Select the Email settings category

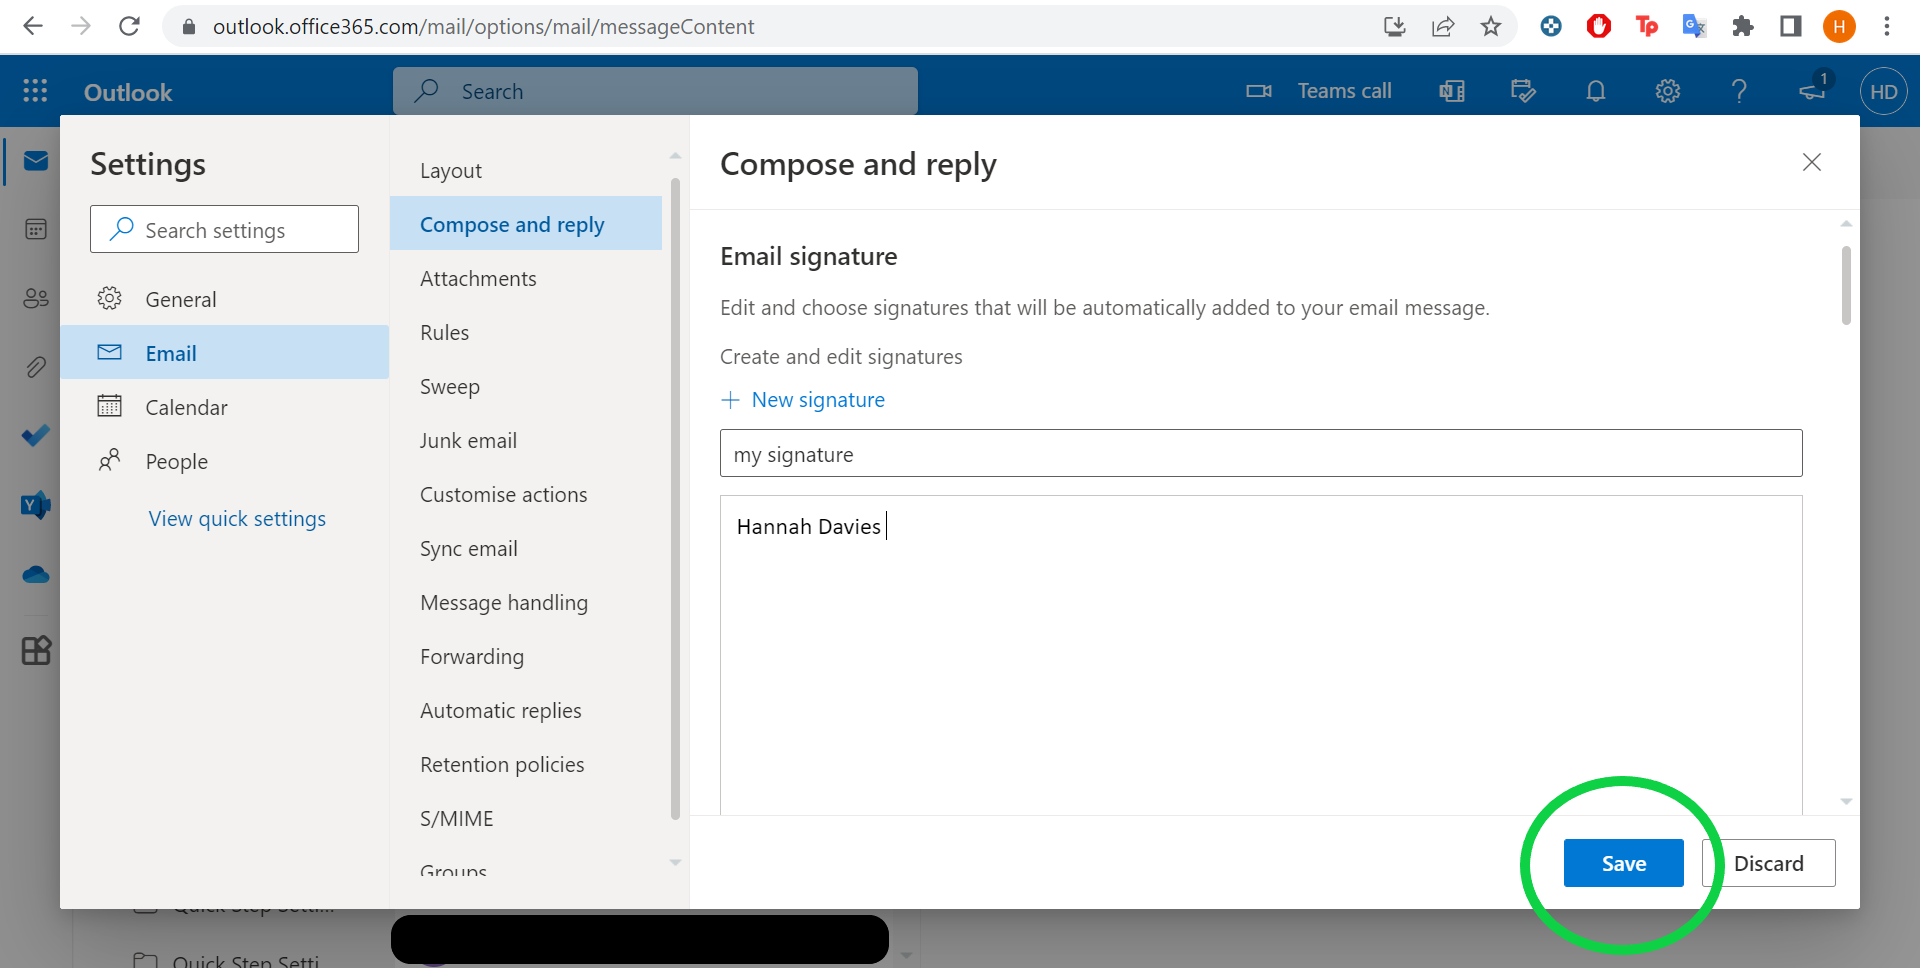224,352
